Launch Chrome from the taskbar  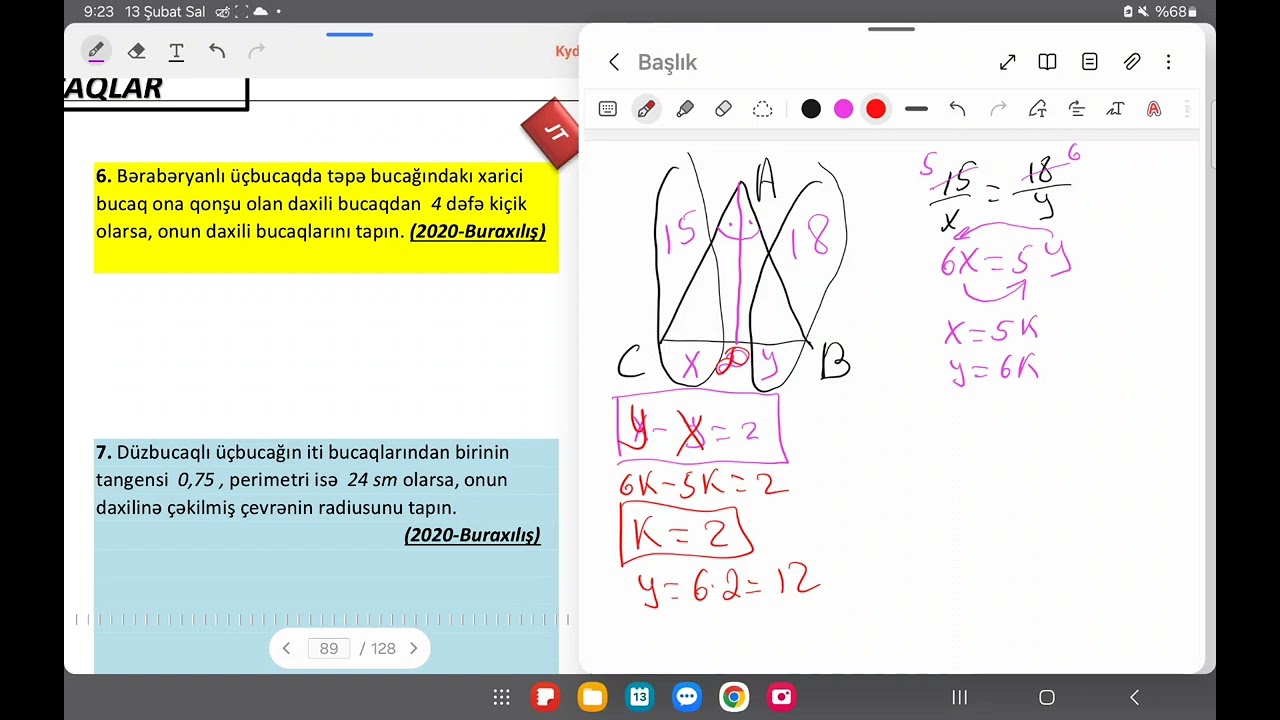tap(734, 697)
